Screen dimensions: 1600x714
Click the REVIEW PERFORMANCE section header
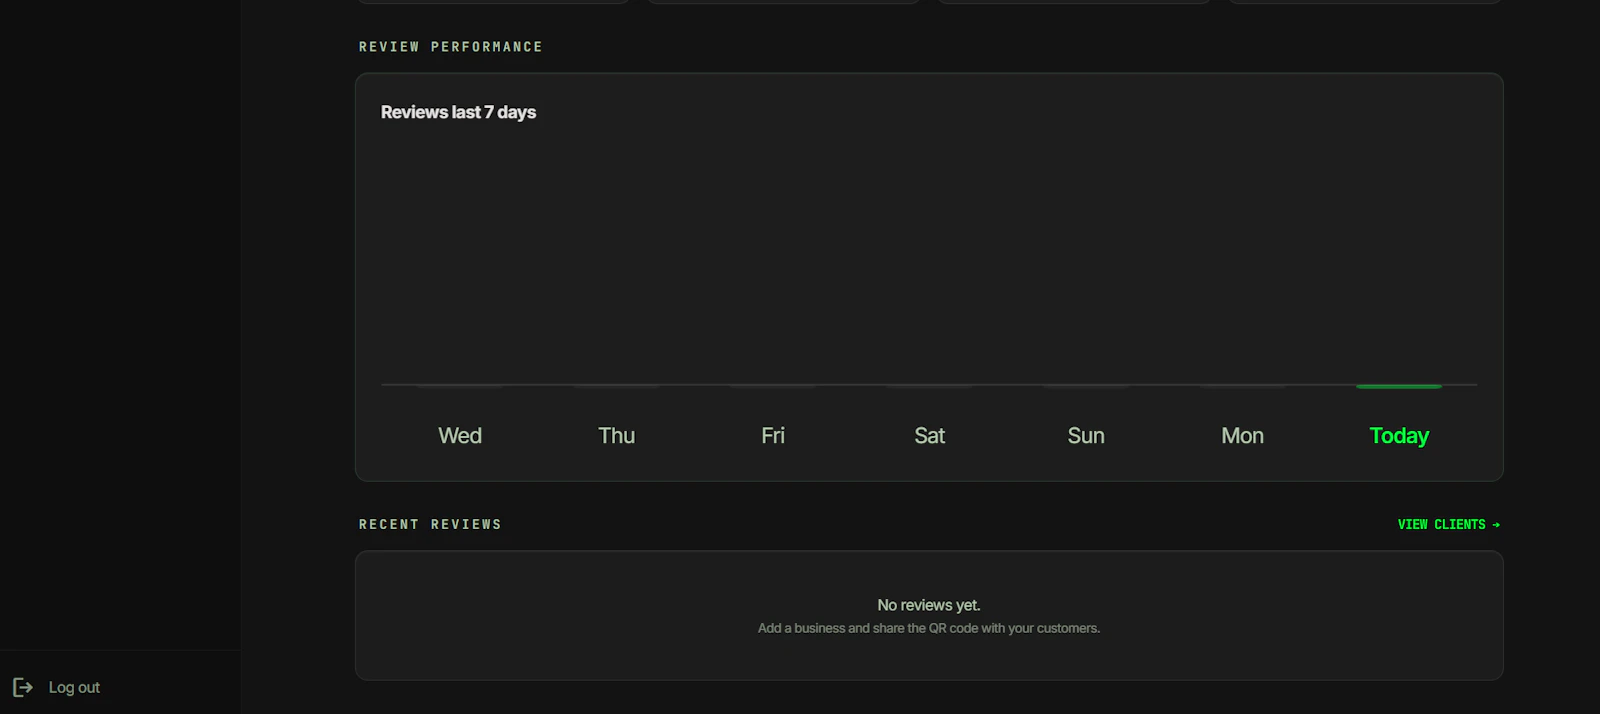point(451,47)
